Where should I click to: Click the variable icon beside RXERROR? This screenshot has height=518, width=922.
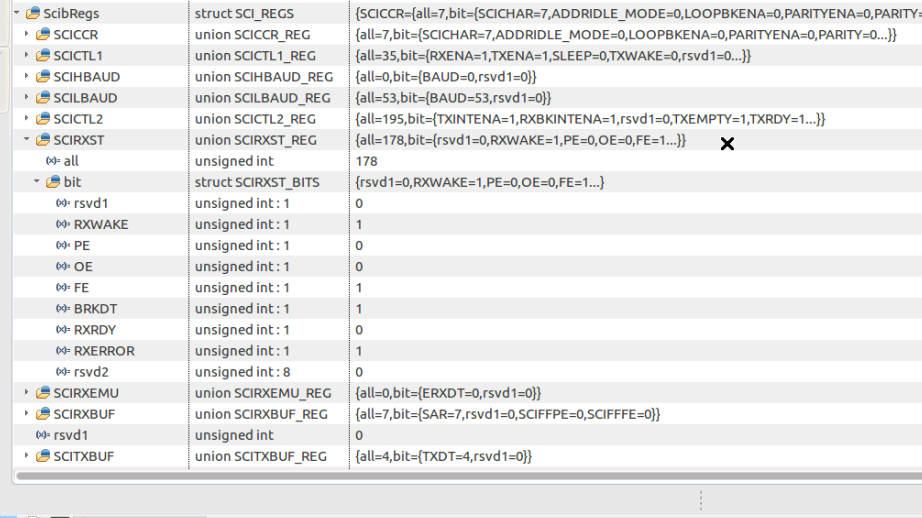coord(63,351)
